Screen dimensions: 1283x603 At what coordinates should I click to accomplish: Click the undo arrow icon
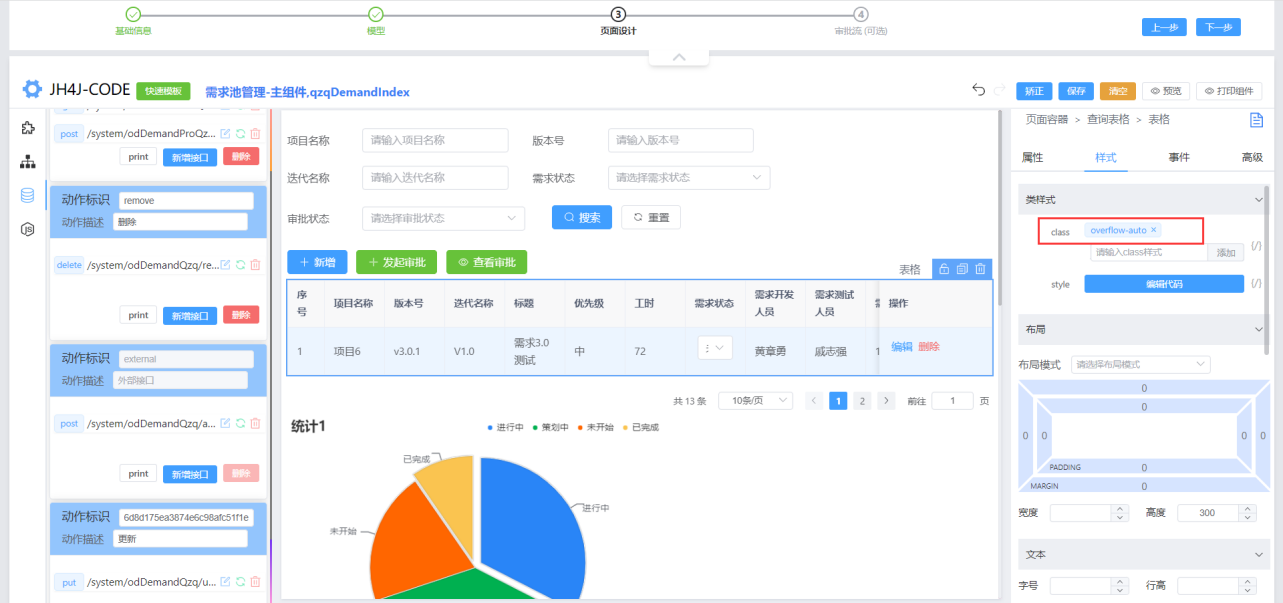(x=979, y=90)
